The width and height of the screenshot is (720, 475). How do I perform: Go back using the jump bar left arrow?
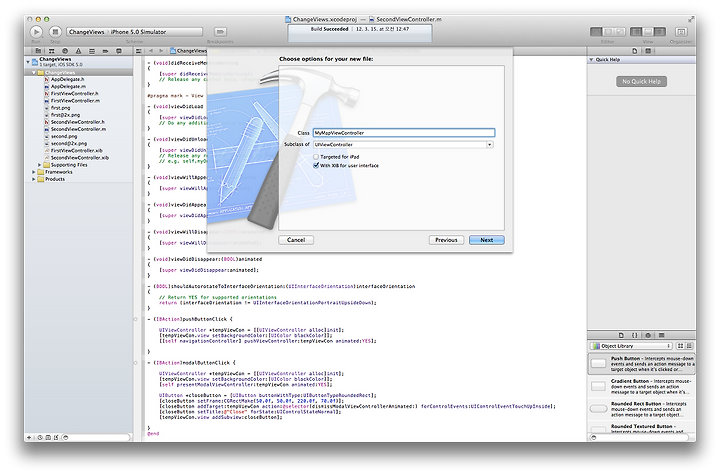[151, 51]
